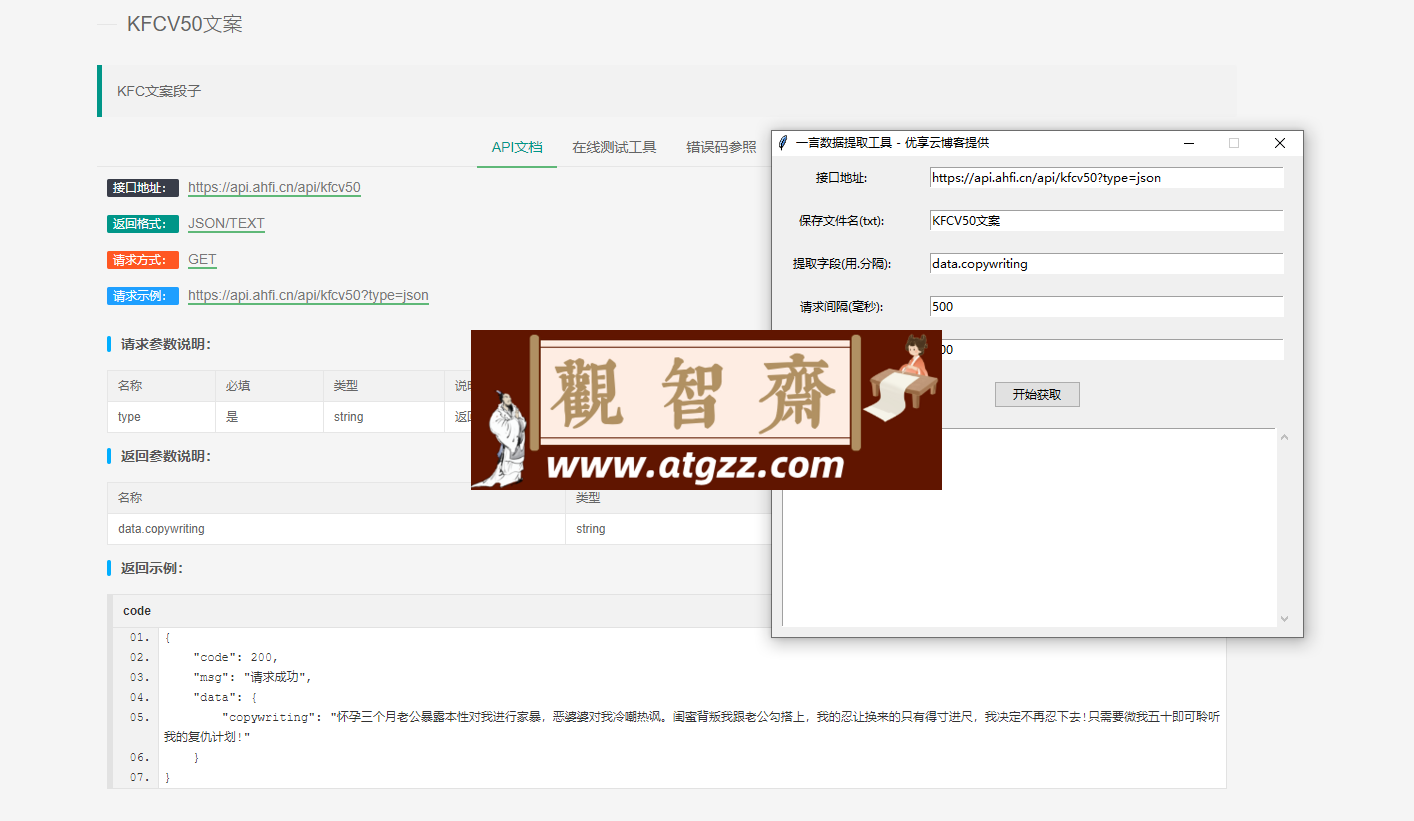Minimize the 一言数据提取工具 window

tap(1189, 143)
